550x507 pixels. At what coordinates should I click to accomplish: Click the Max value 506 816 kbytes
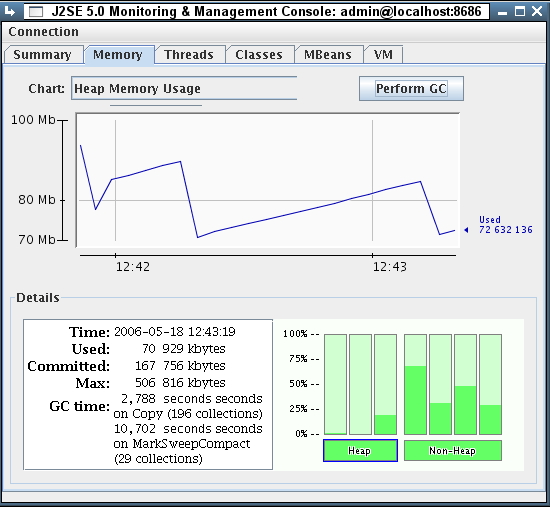tap(180, 383)
